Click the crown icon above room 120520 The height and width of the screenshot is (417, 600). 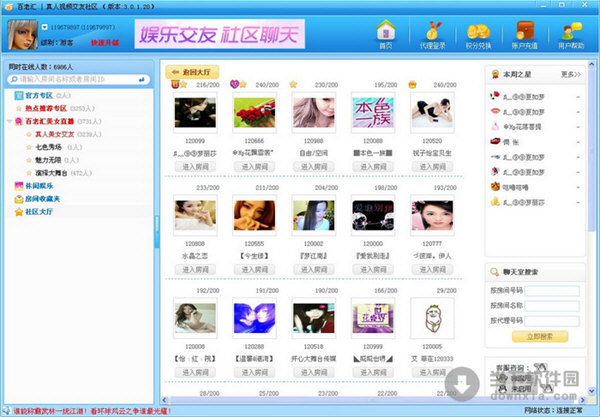(412, 85)
